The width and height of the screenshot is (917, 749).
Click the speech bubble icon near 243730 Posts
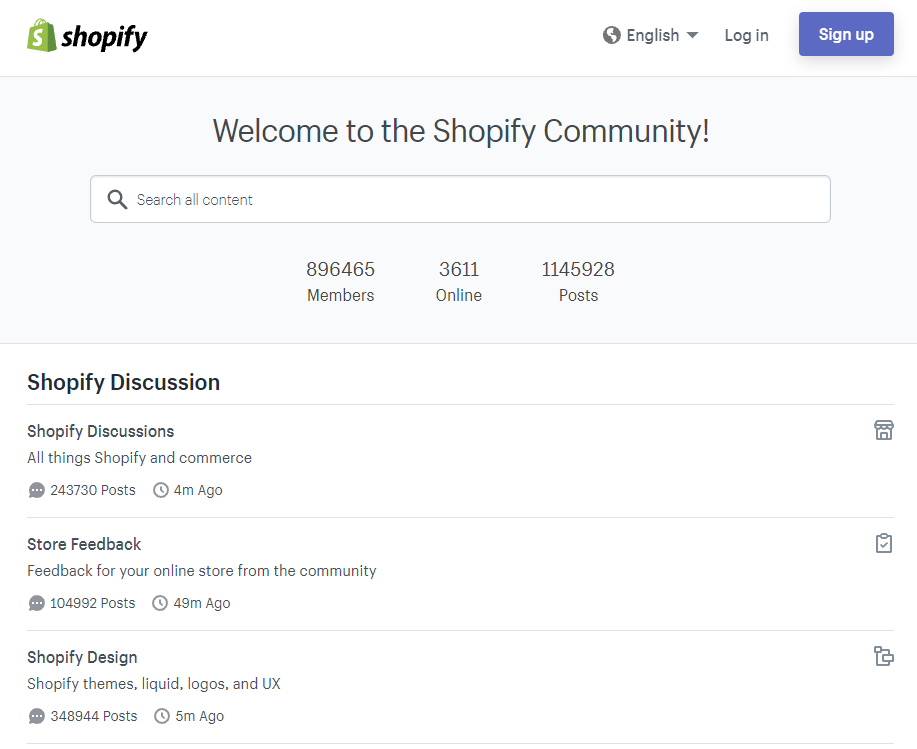tap(37, 490)
